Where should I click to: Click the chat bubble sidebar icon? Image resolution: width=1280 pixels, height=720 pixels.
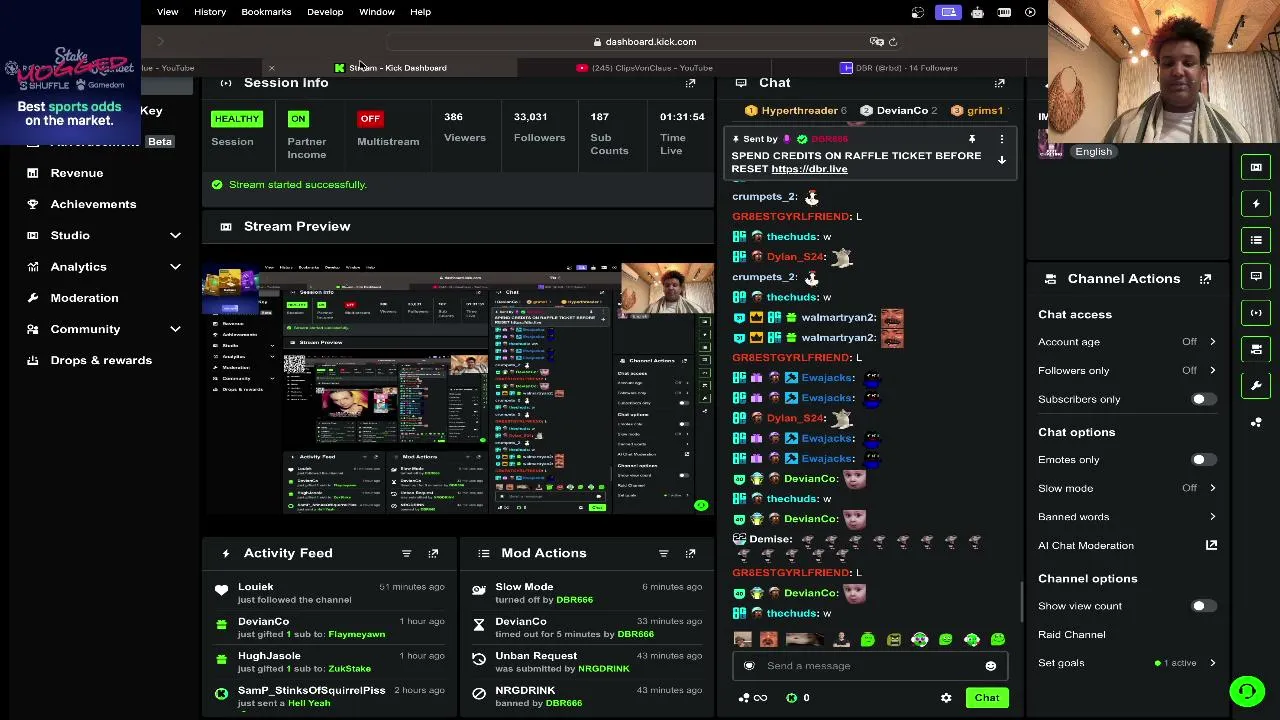point(1256,276)
